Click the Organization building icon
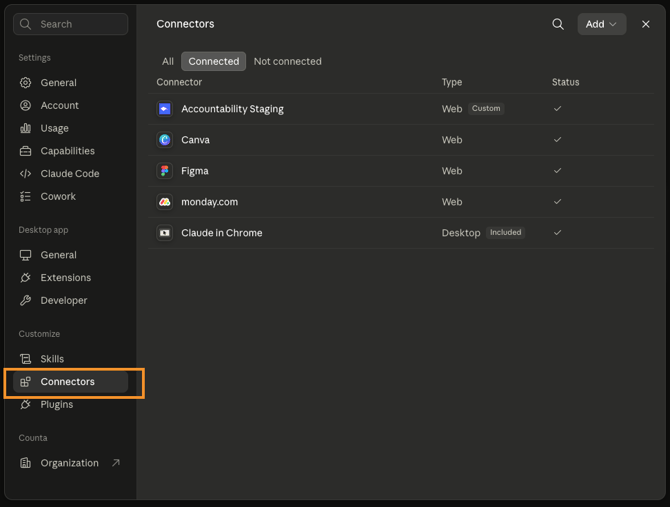This screenshot has height=507, width=670. click(26, 463)
